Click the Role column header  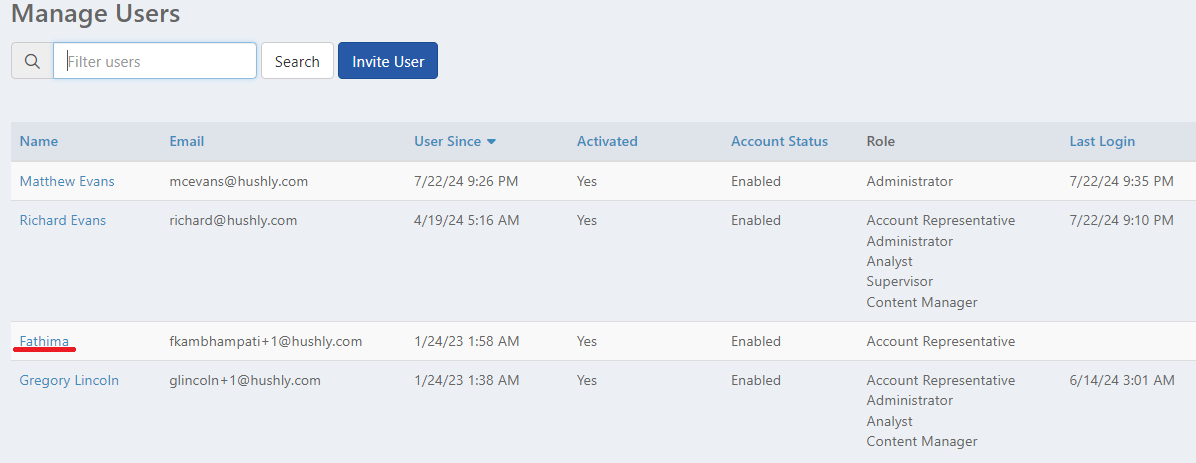pos(881,141)
